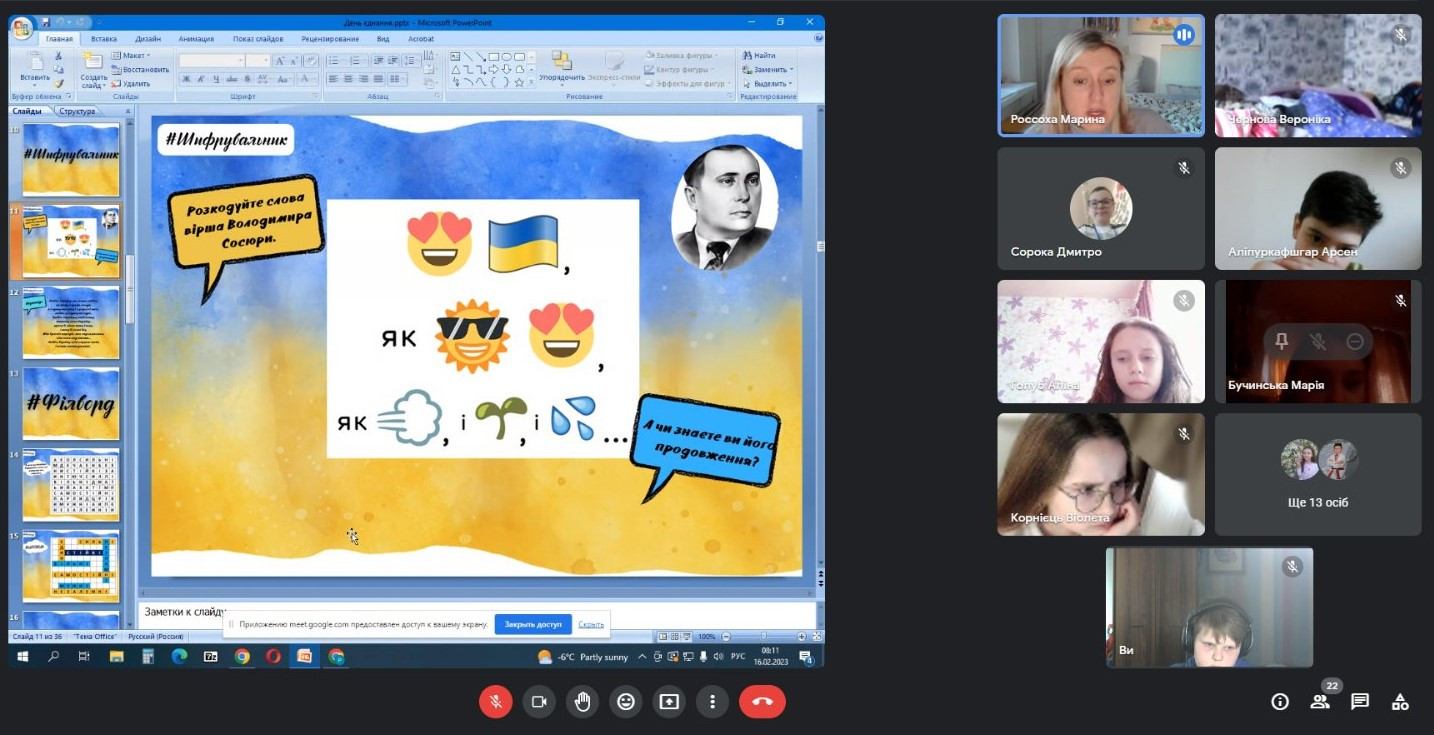The image size is (1434, 735).
Task: Raise hand in the meeting
Action: [582, 702]
